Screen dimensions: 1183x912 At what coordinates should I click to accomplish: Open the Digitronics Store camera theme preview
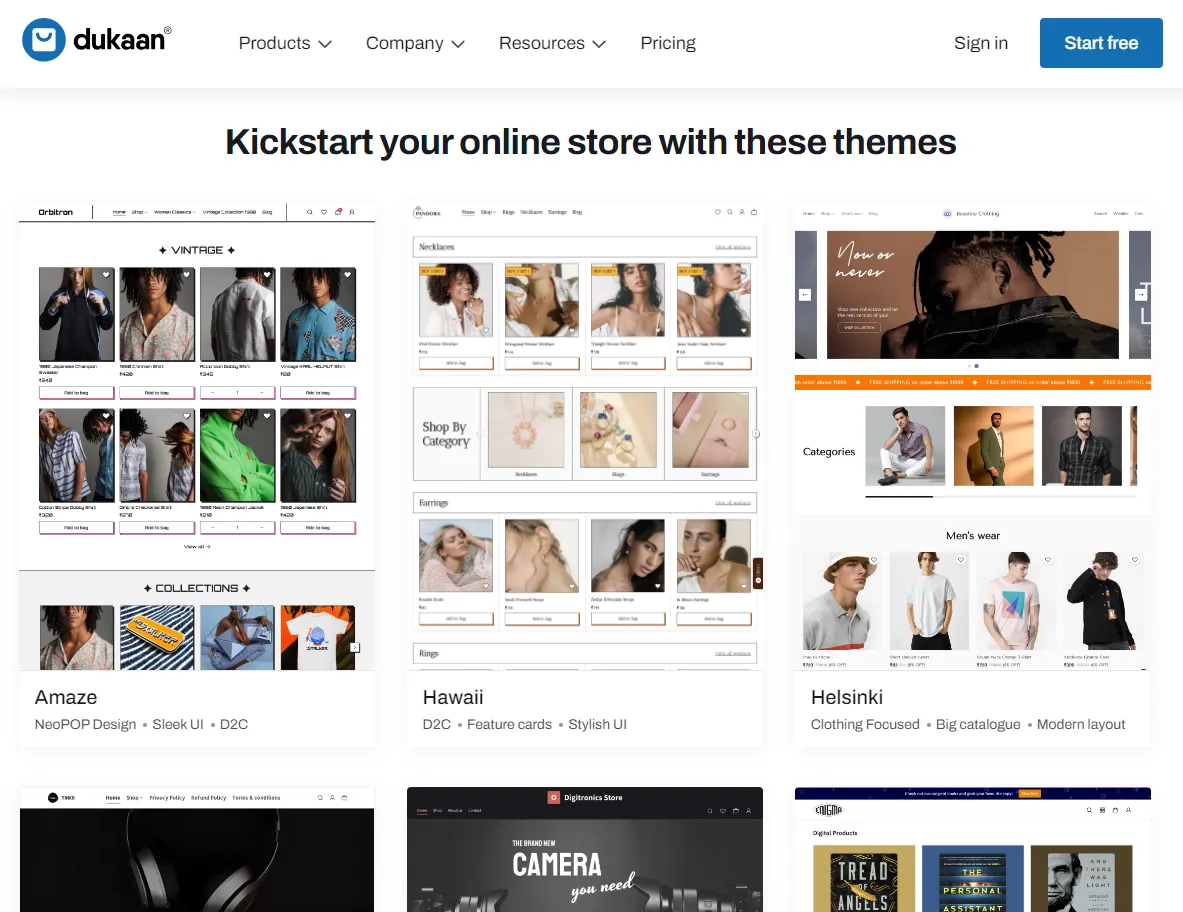click(585, 849)
